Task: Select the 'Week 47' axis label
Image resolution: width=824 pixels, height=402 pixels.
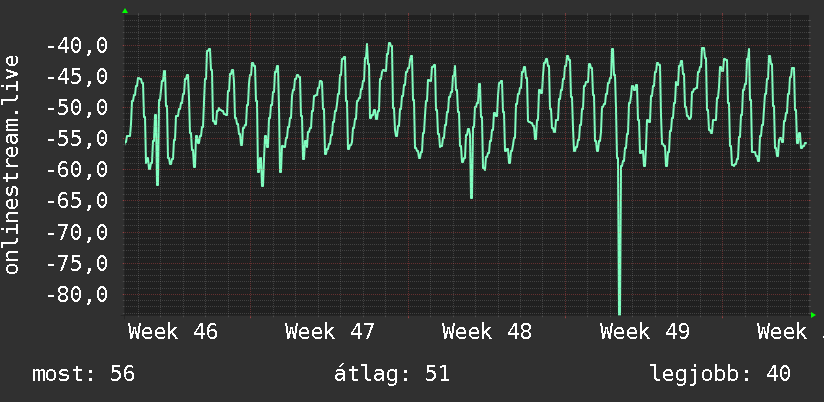Action: 329,332
